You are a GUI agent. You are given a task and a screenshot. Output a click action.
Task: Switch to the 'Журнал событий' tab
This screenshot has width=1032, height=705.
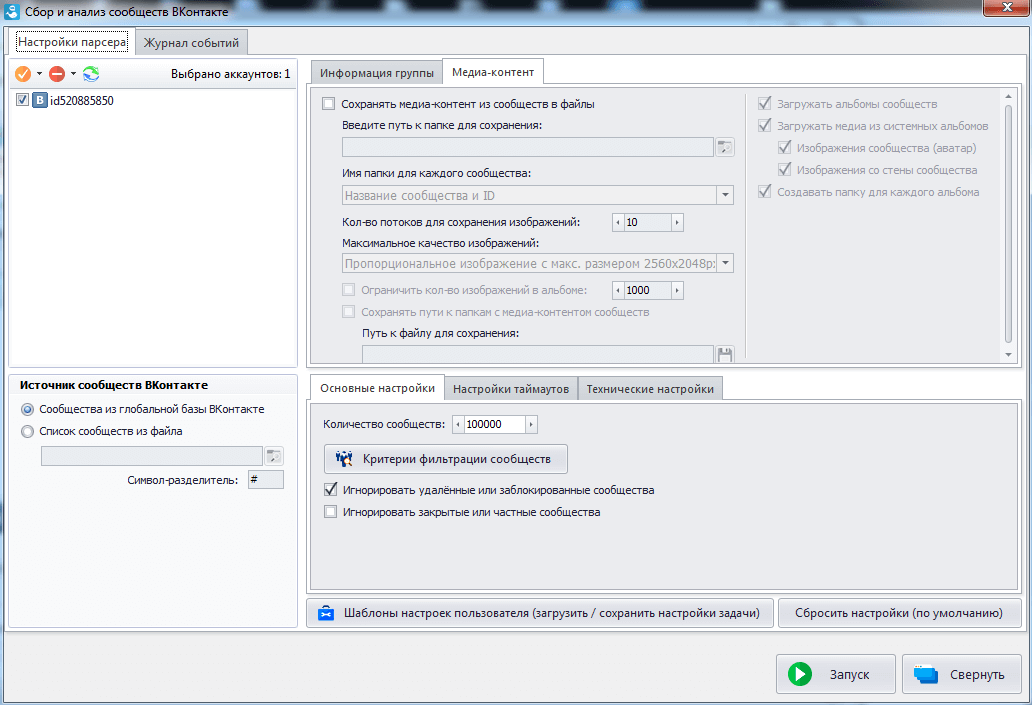[191, 43]
